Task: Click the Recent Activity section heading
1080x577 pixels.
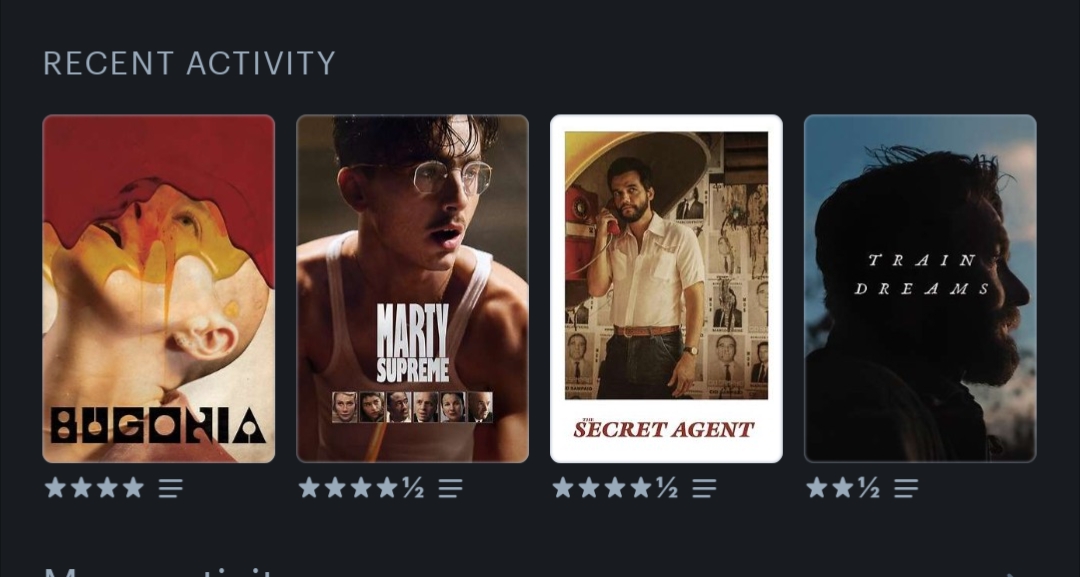Action: (189, 63)
